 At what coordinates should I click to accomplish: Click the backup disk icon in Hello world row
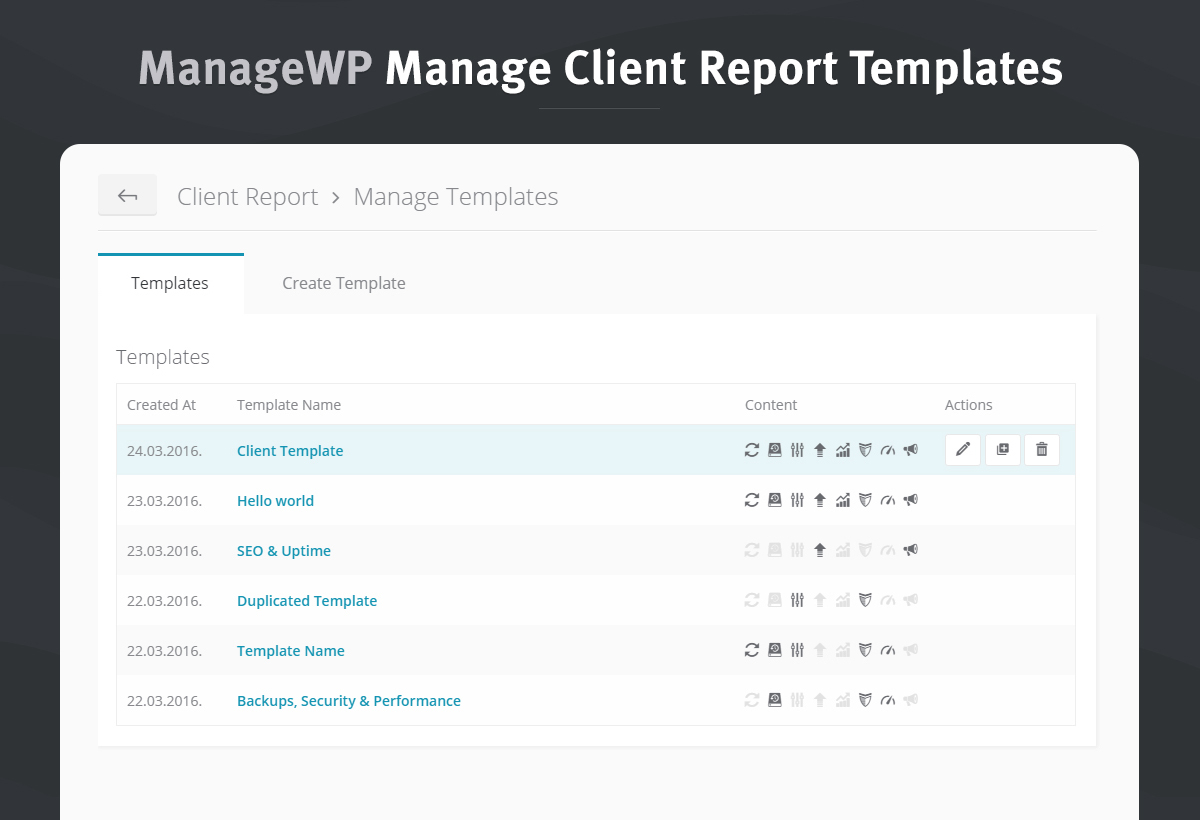[774, 500]
